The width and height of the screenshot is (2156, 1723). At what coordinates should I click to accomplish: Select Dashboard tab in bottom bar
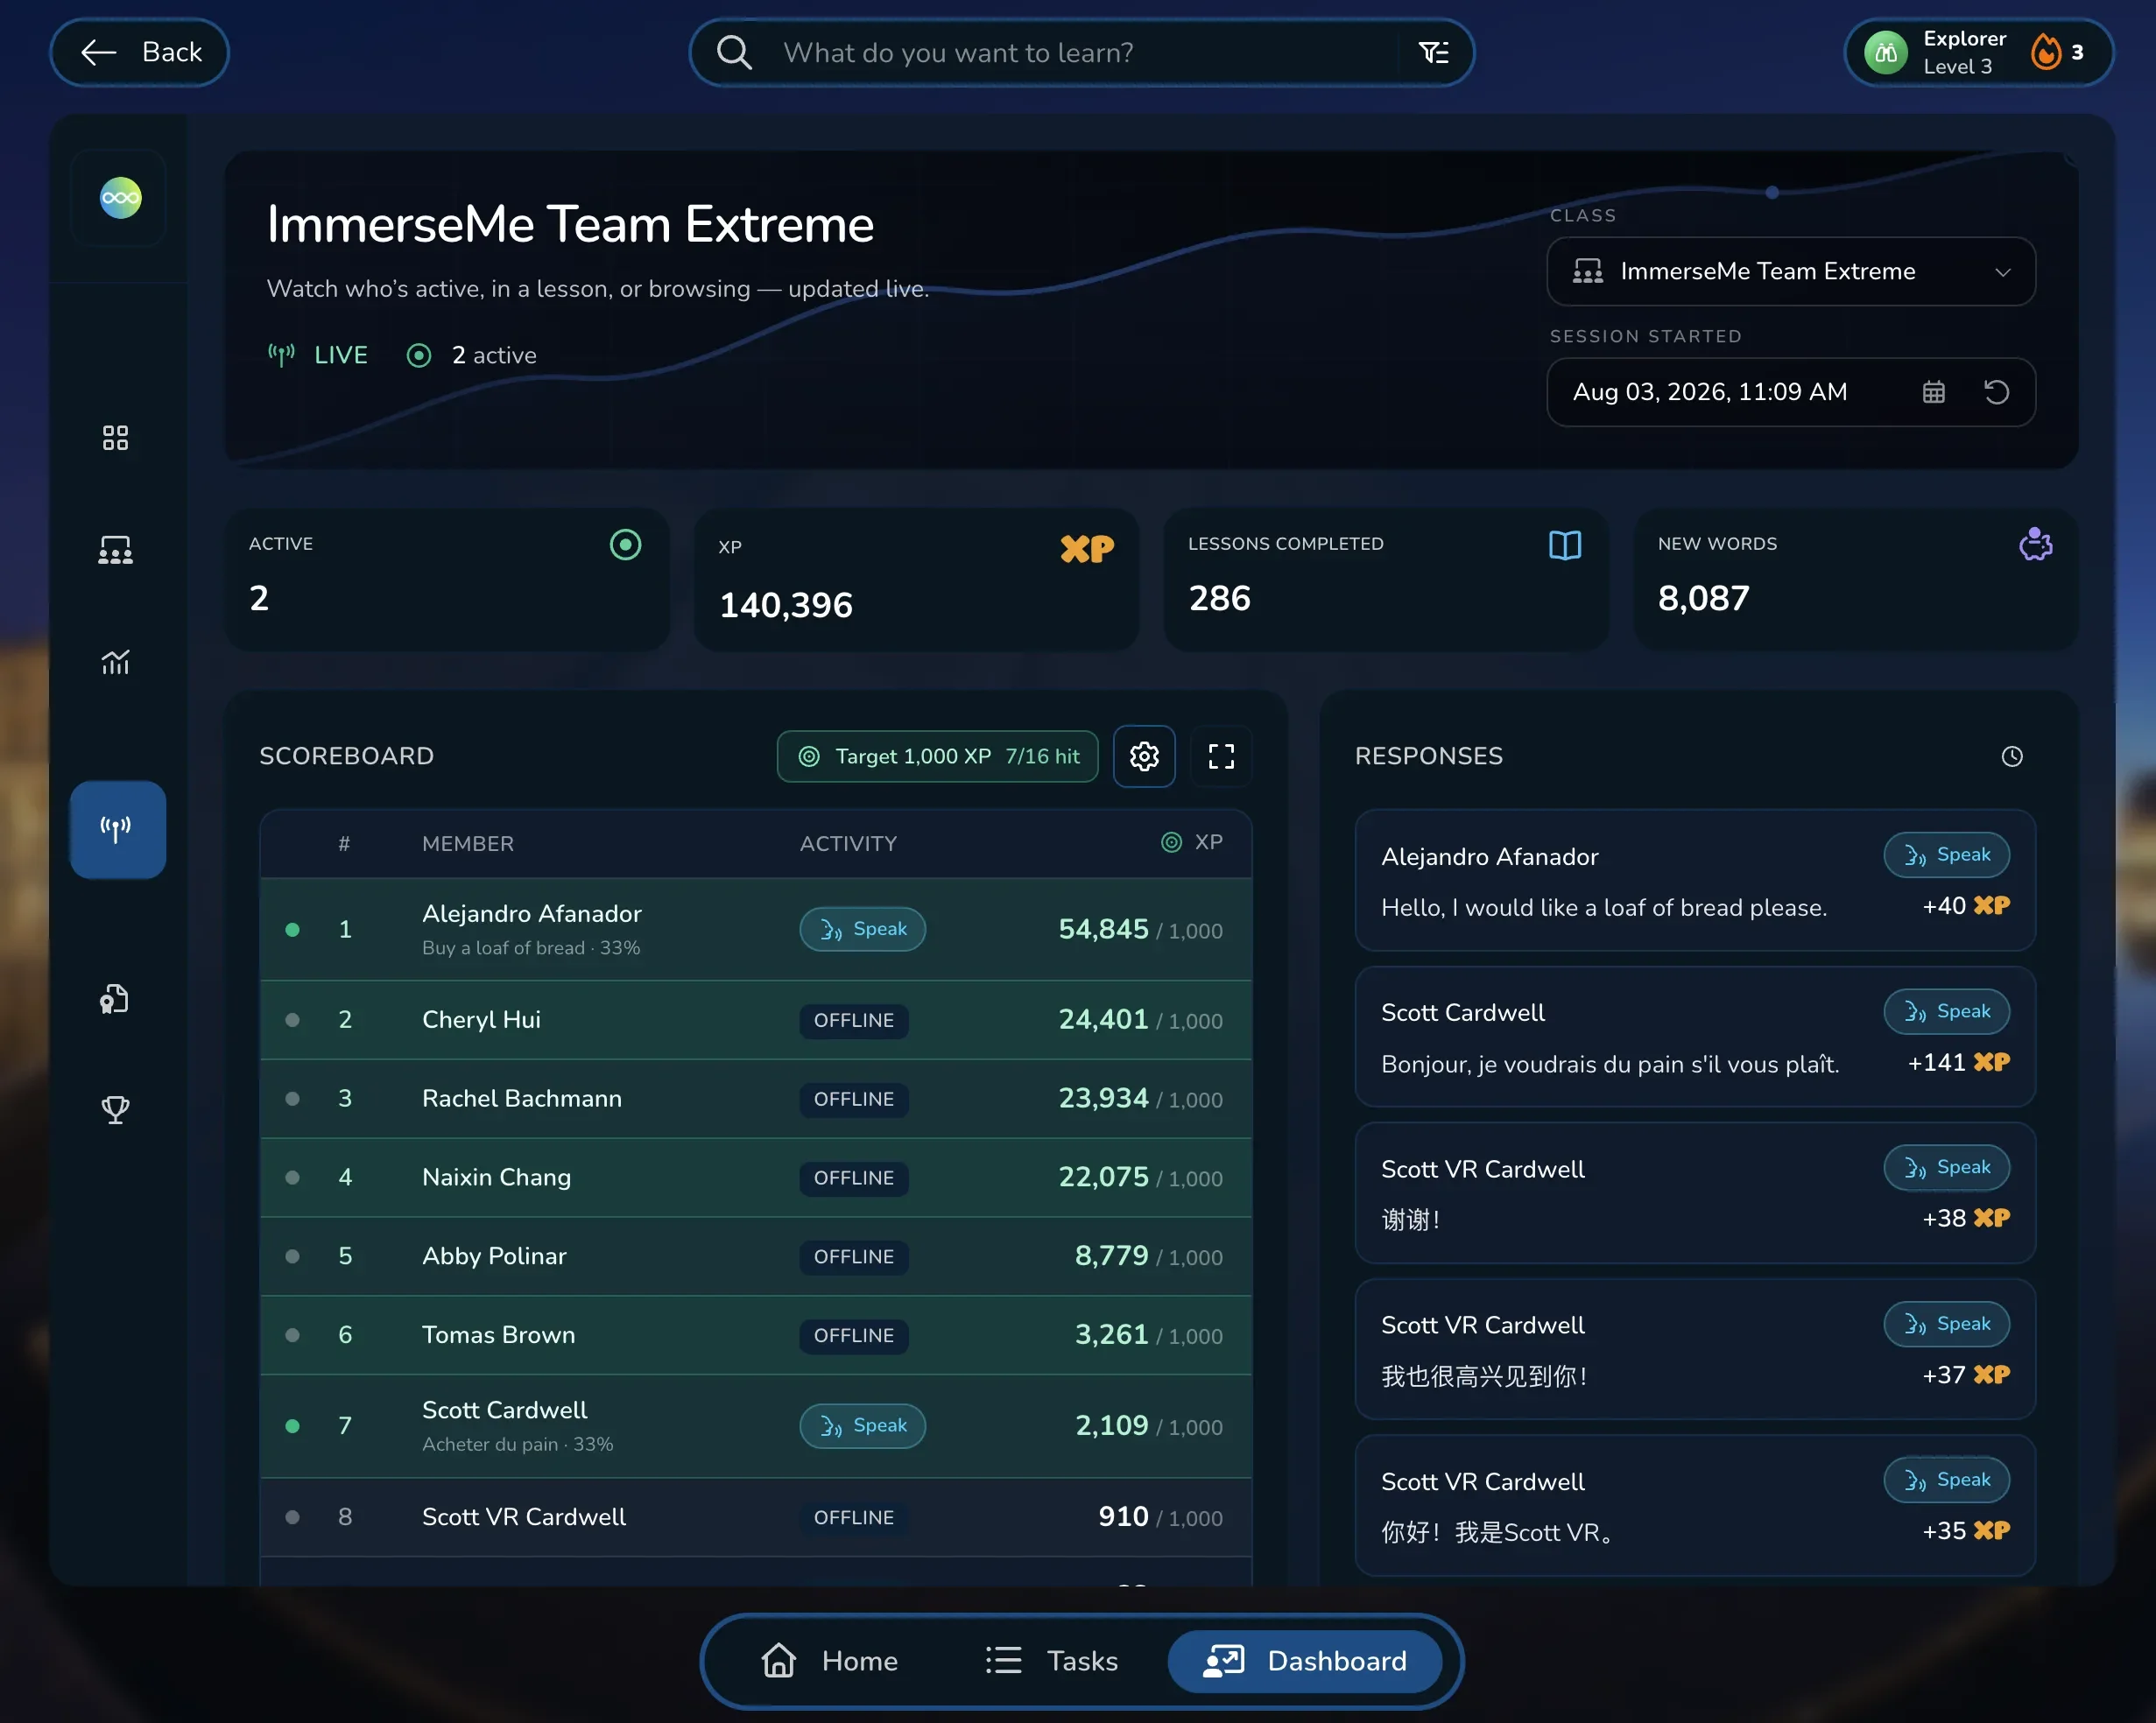coord(1305,1661)
